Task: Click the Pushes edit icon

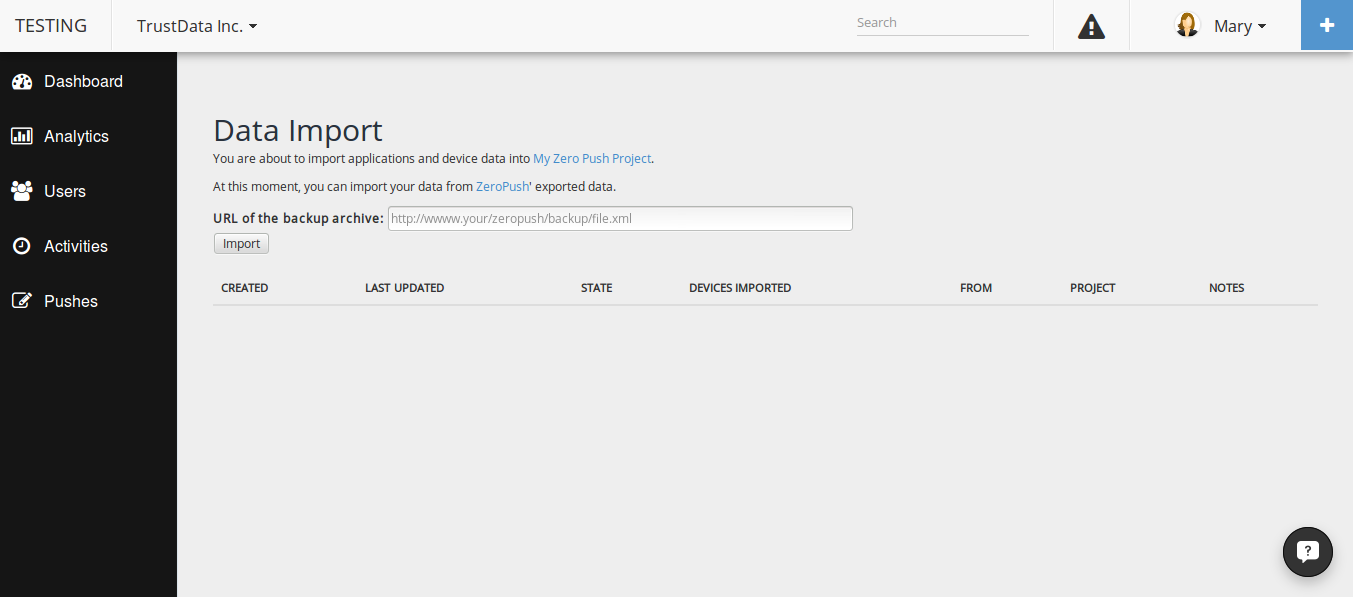Action: click(x=22, y=301)
